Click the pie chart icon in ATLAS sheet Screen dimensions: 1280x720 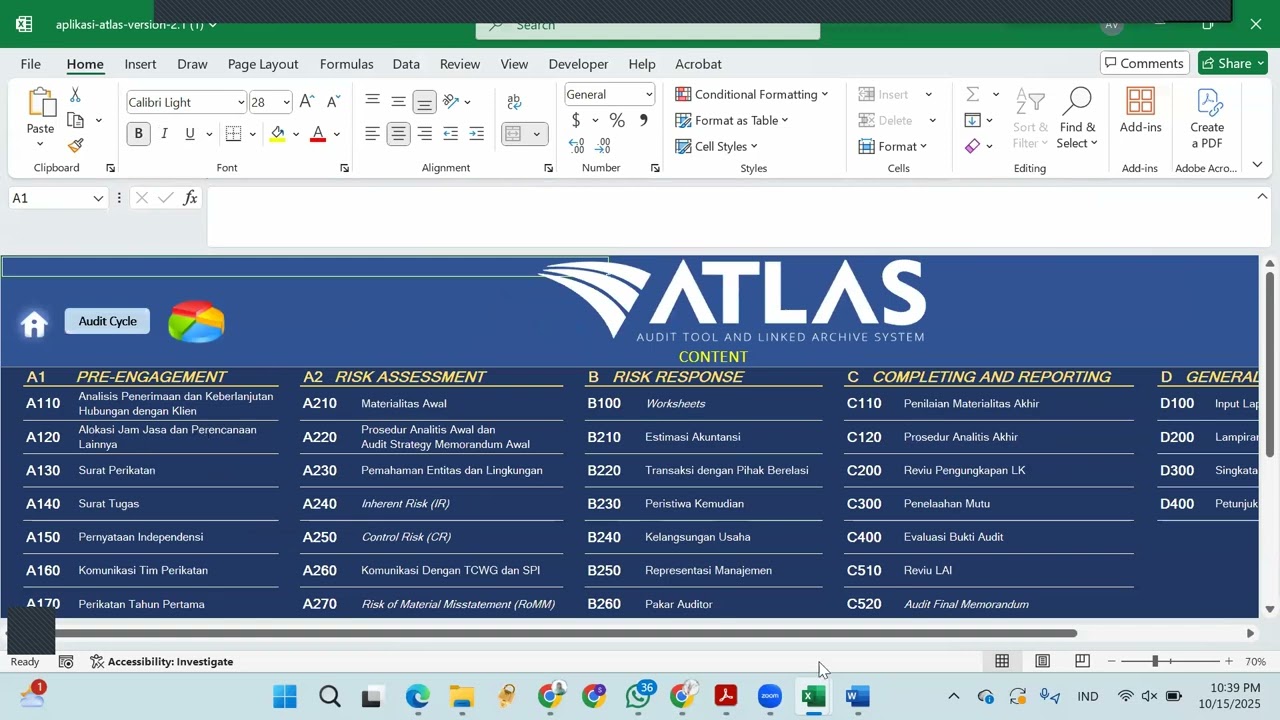tap(196, 322)
